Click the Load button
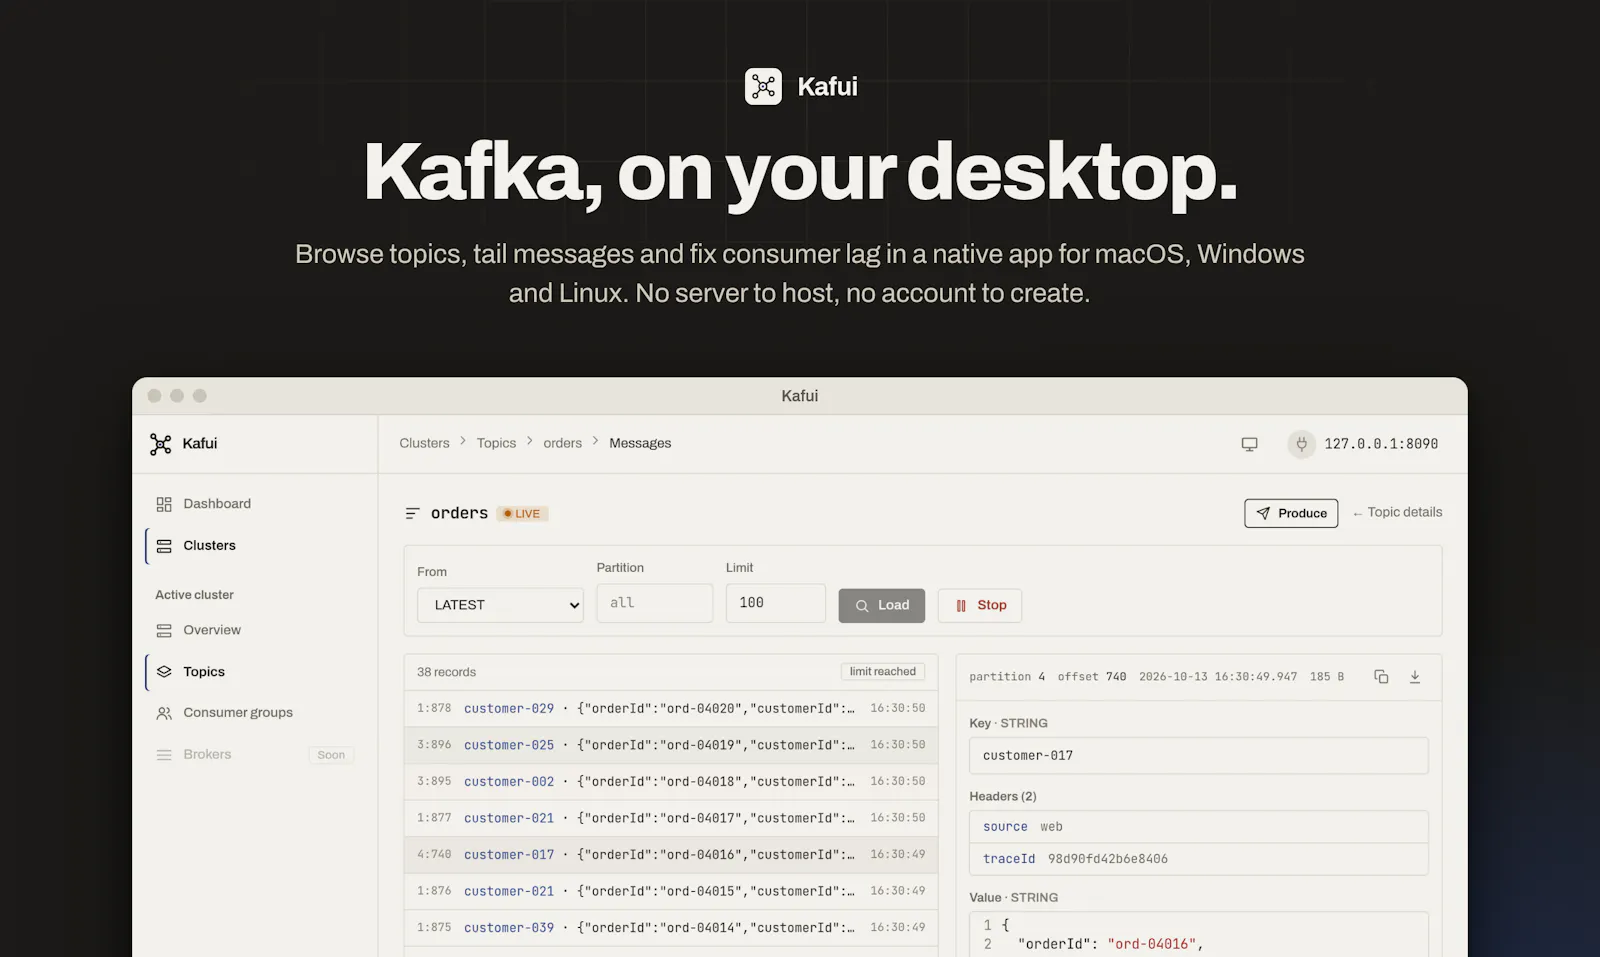Screen dimensions: 1600x957 tap(881, 605)
